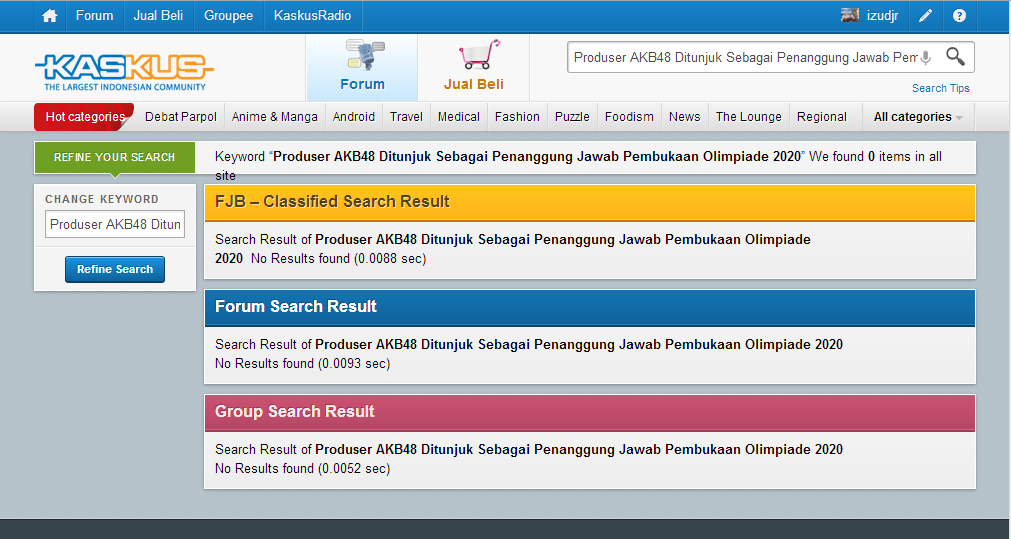
Task: Click Refine Your Search green header
Action: pyautogui.click(x=115, y=157)
